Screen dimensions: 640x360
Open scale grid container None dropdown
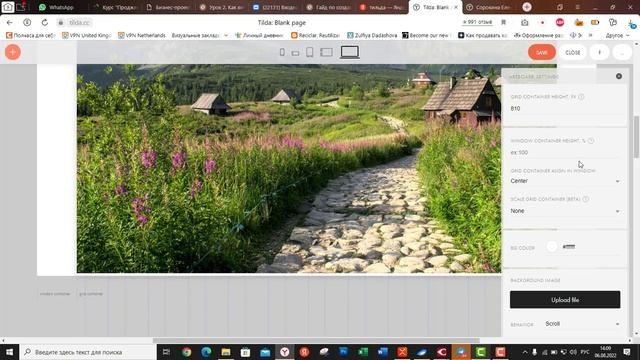[565, 211]
